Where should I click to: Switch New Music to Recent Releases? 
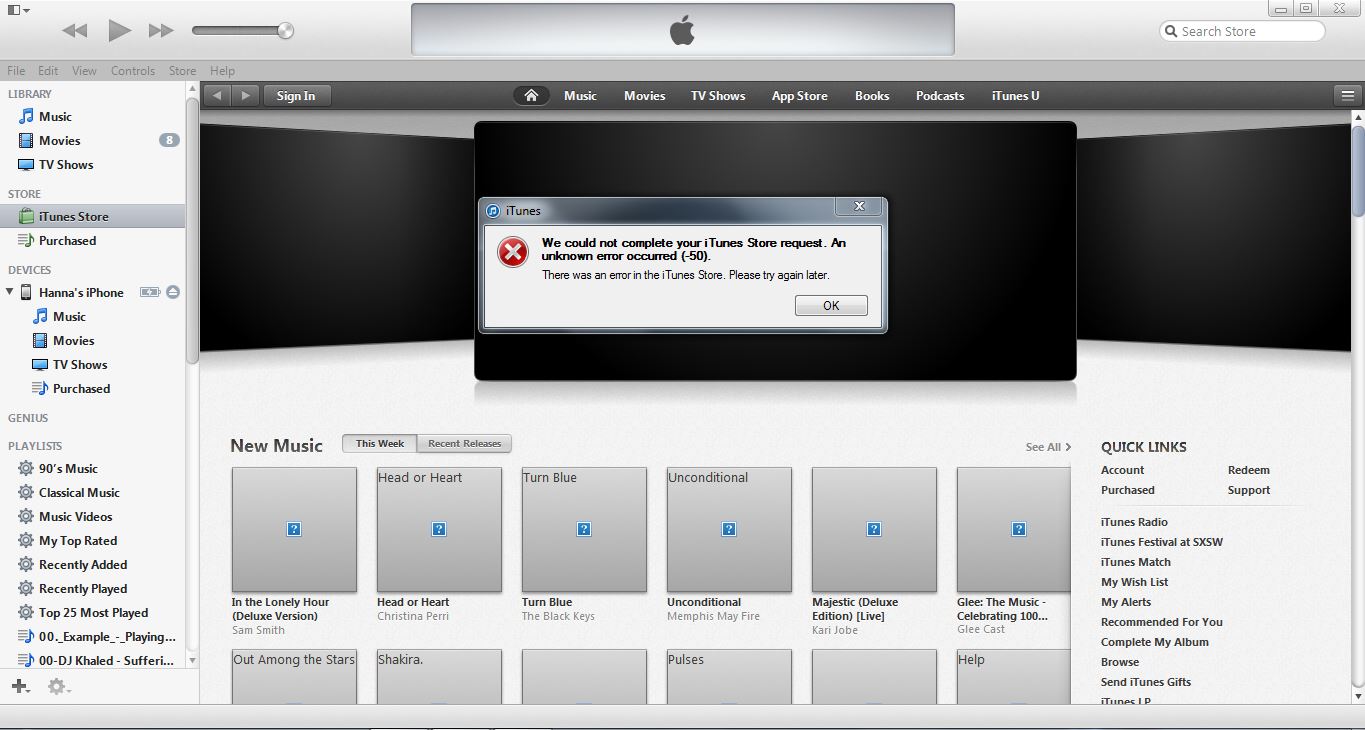tap(464, 444)
